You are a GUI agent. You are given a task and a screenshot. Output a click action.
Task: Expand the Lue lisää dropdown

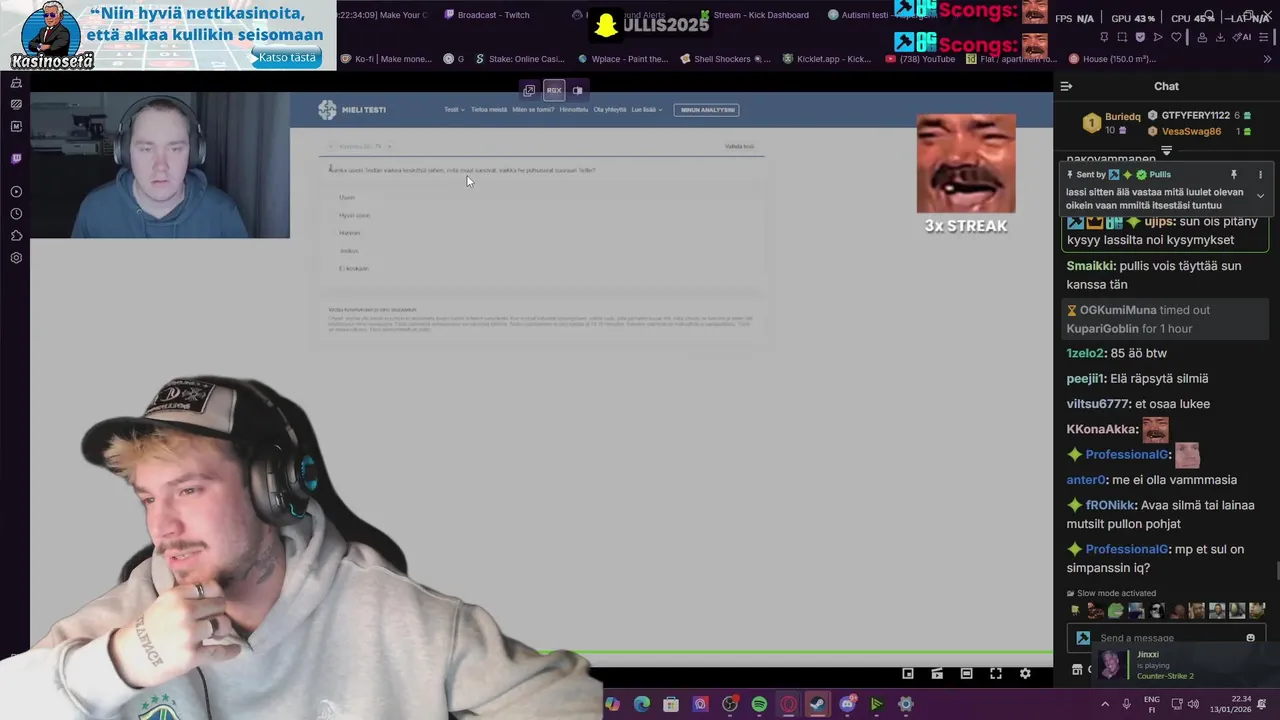coord(647,110)
